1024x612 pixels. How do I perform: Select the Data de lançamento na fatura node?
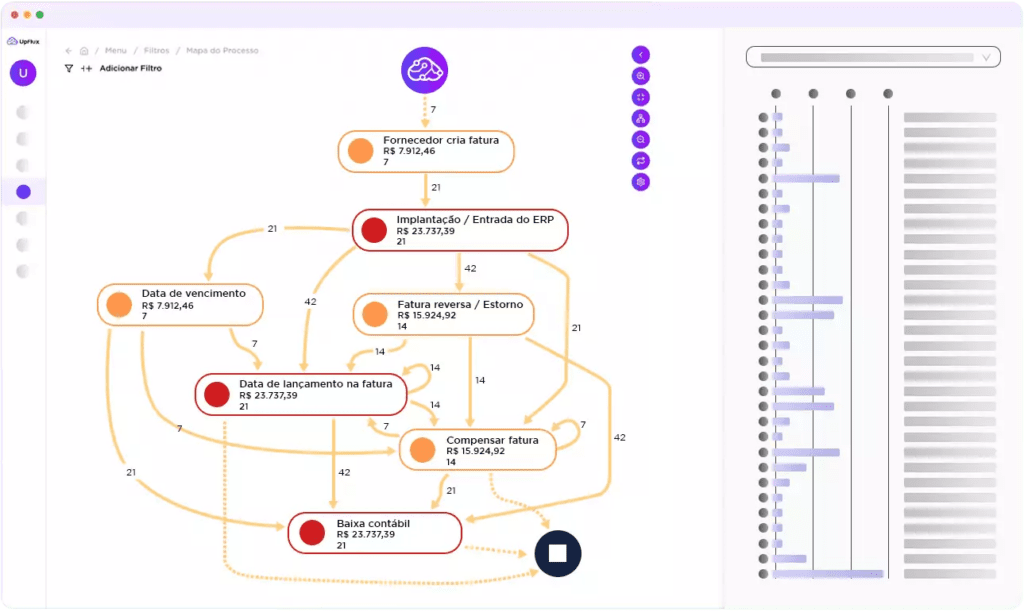tap(301, 395)
